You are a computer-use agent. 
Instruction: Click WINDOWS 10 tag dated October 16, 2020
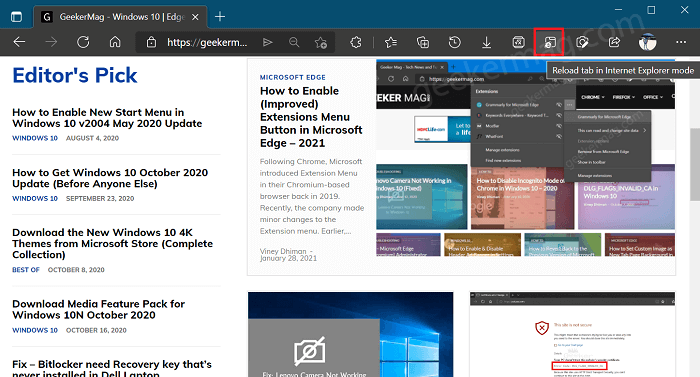[x=35, y=330]
